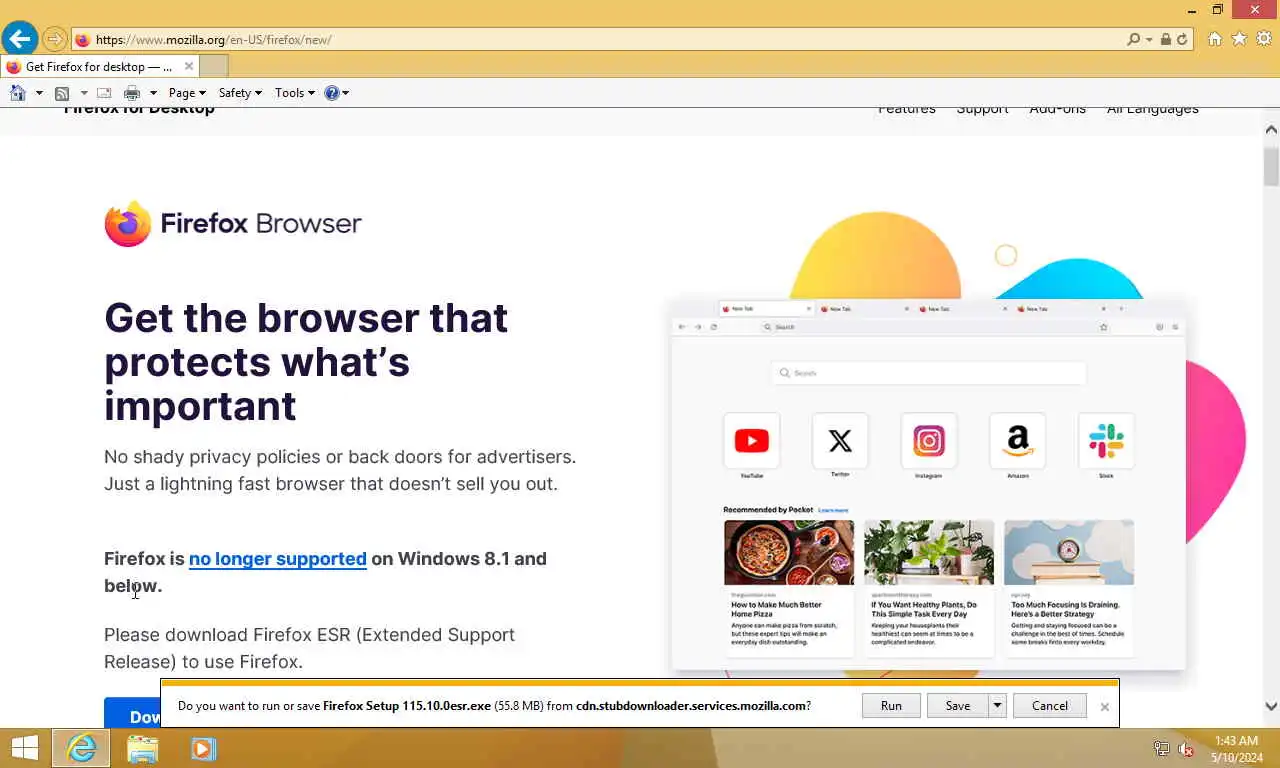Click Save in the download bar
1280x768 pixels.
coord(958,706)
